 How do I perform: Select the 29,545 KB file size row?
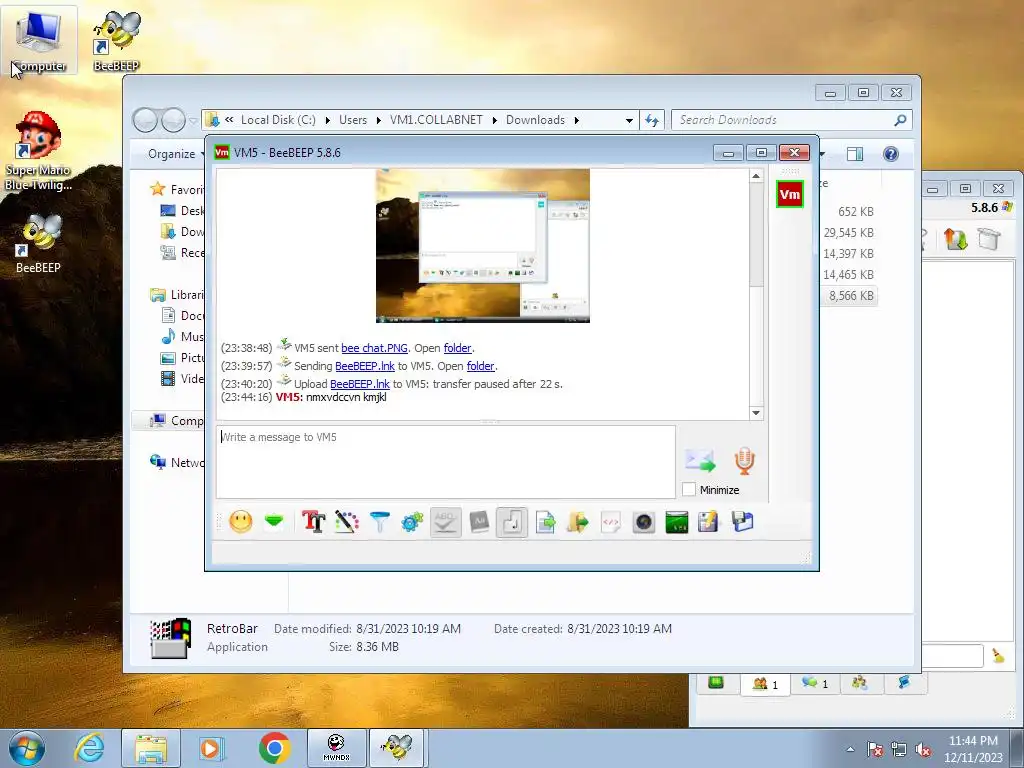(848, 232)
